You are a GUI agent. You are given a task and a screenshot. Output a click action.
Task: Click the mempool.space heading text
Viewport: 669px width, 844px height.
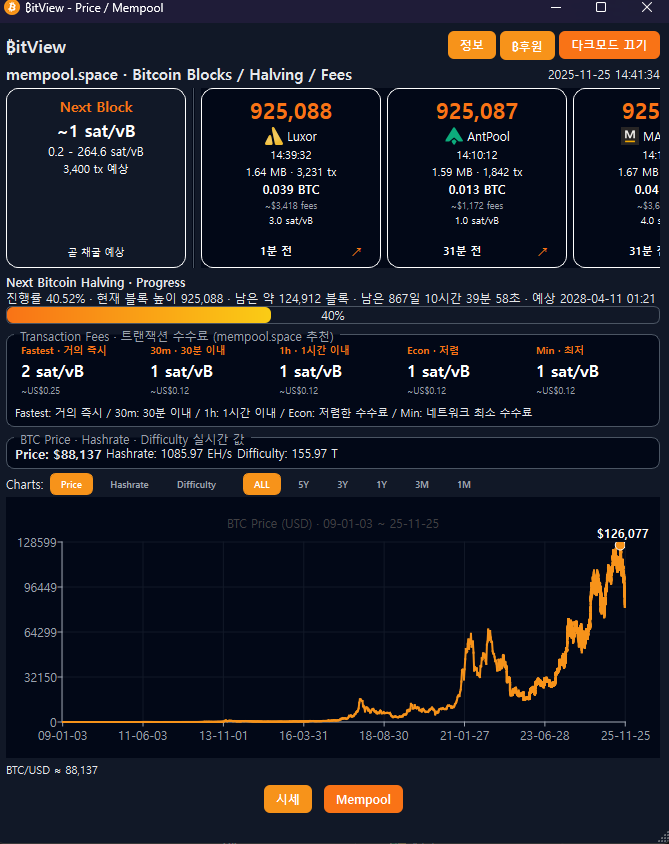coord(179,75)
